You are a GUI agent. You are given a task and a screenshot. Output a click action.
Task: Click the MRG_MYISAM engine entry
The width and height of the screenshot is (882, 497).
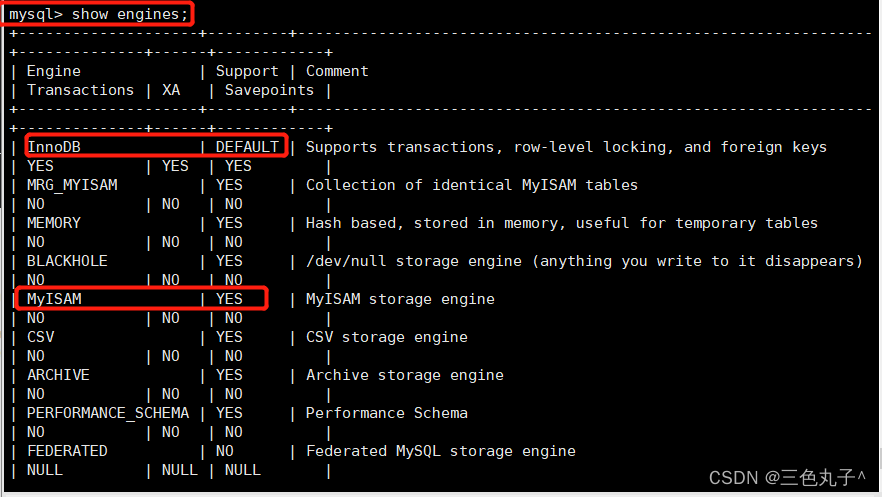72,185
